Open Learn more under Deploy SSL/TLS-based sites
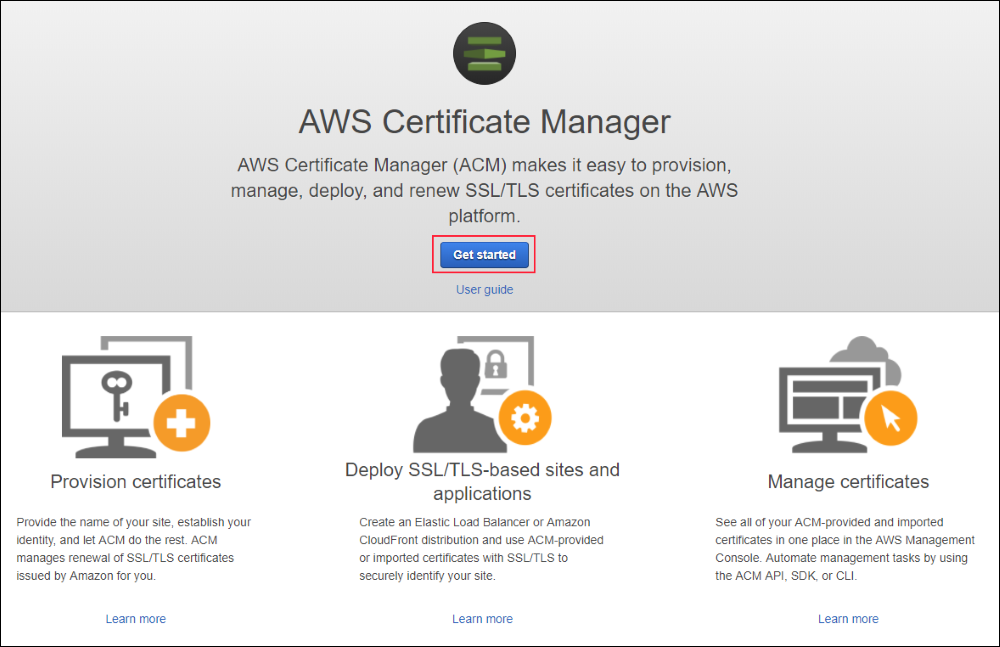Viewport: 1000px width, 647px height. click(x=482, y=619)
